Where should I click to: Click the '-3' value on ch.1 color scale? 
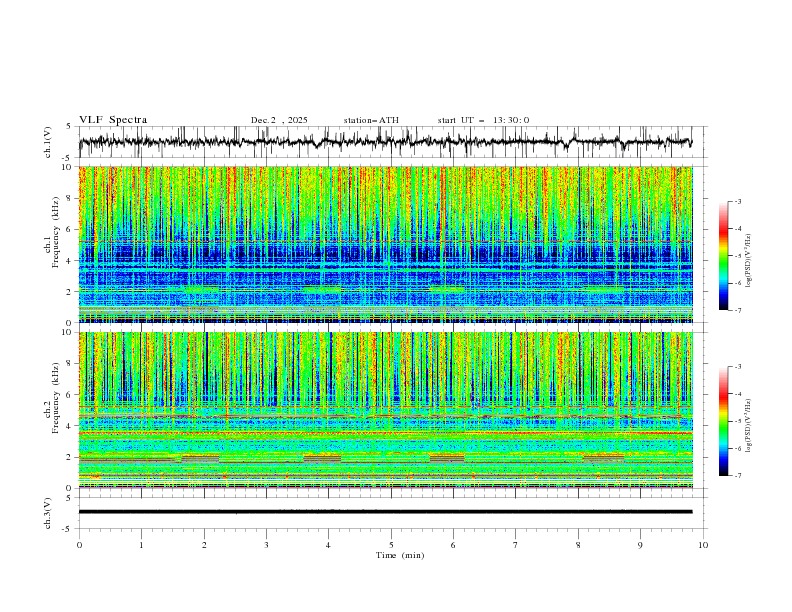point(737,201)
